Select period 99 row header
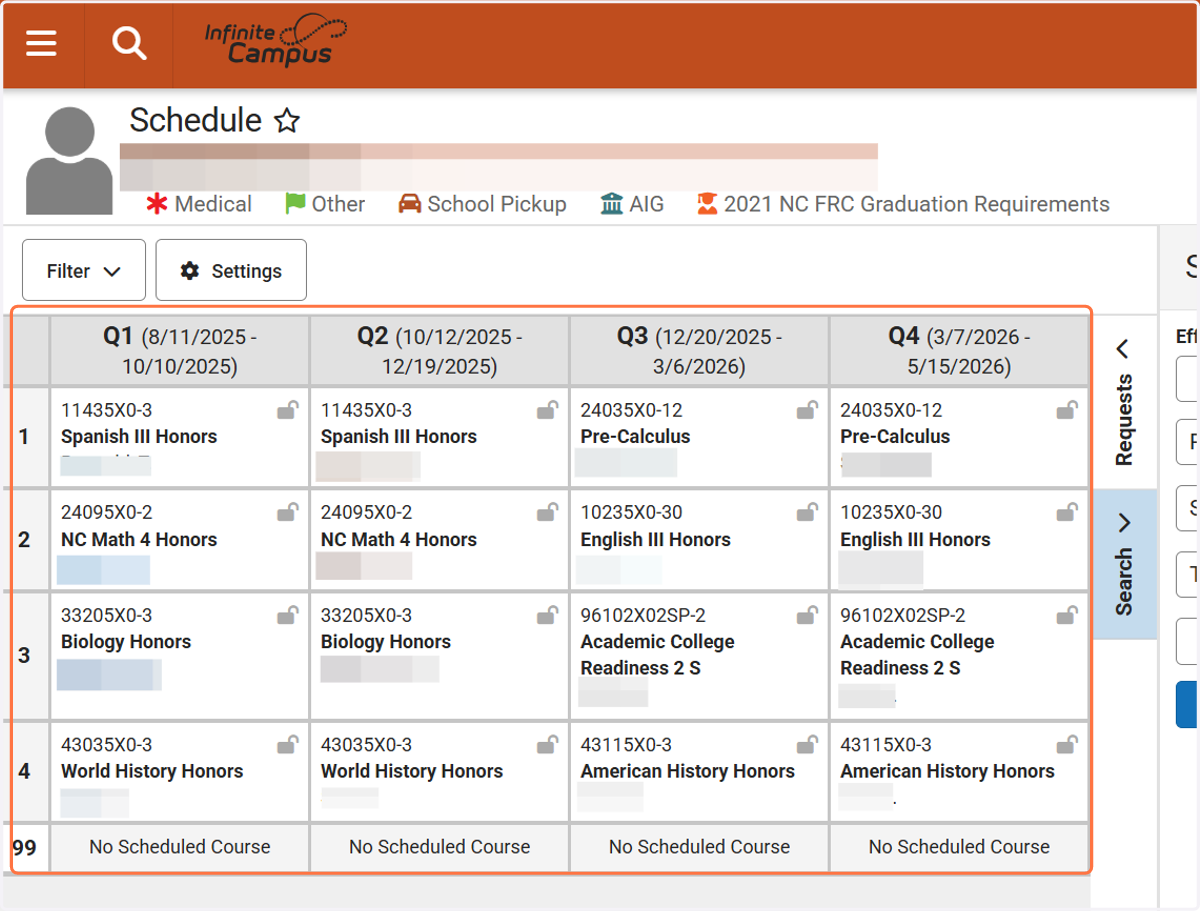Screen dimensions: 1200x911 [x=26, y=848]
